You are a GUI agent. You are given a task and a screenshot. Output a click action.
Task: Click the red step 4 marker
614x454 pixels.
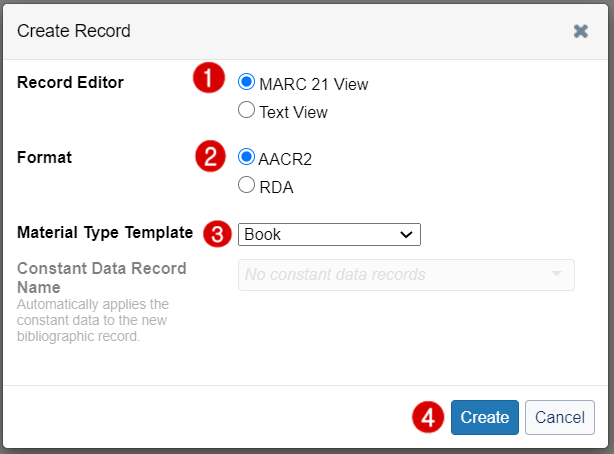(428, 417)
